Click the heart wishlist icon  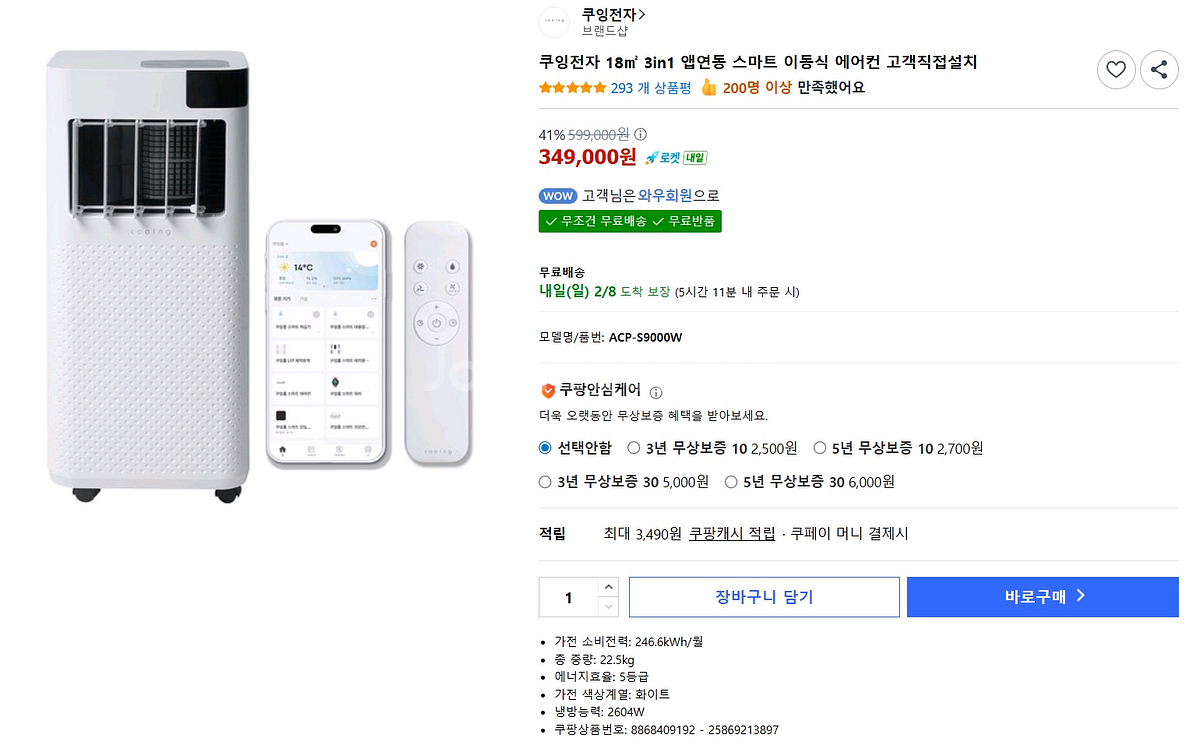click(1116, 69)
